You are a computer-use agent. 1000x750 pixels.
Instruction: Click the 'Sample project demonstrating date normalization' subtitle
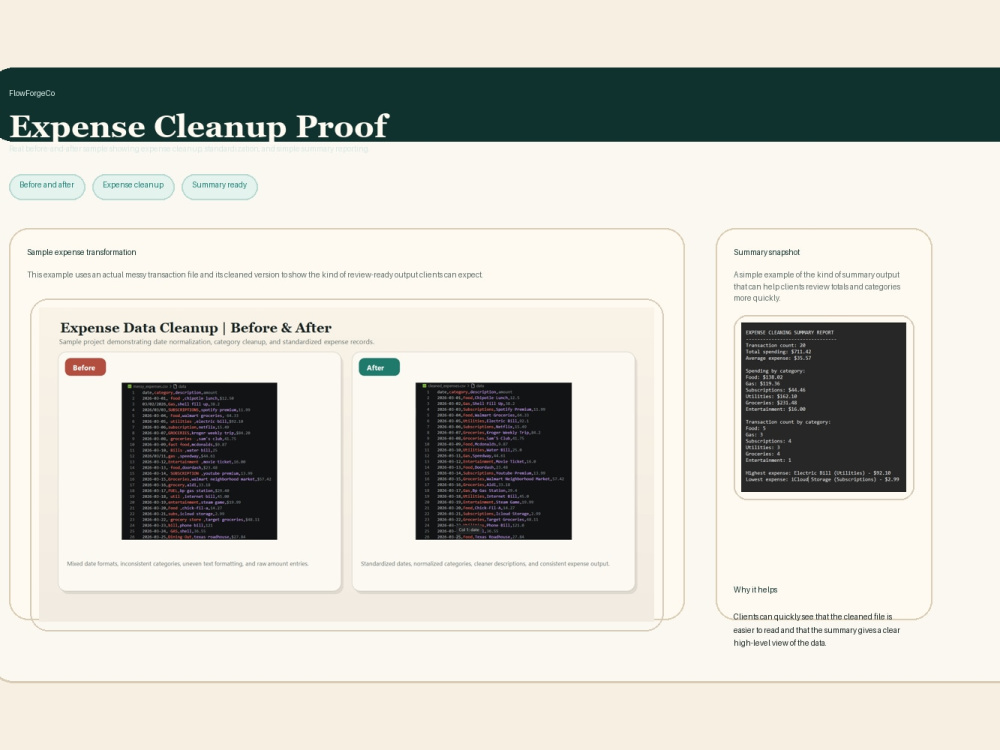217,342
